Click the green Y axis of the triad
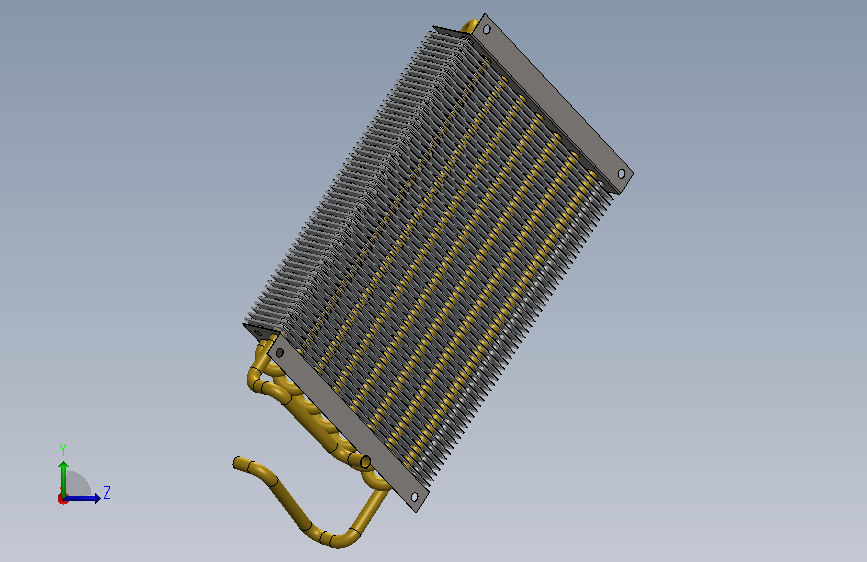 (63, 477)
